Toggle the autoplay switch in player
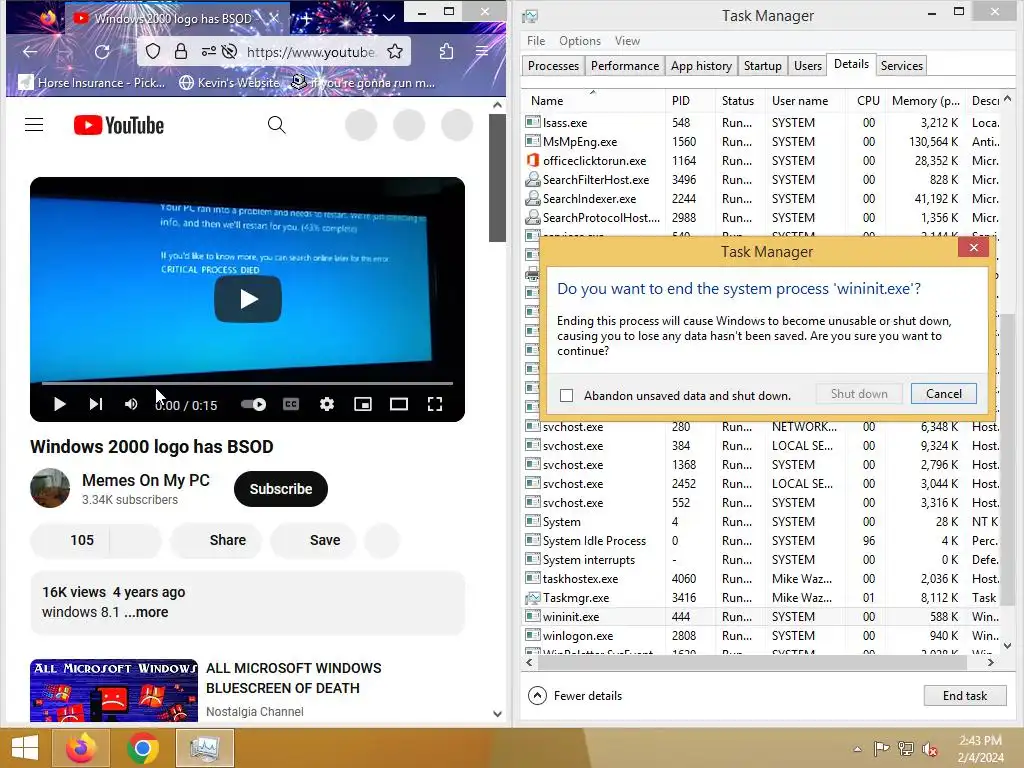 click(253, 404)
